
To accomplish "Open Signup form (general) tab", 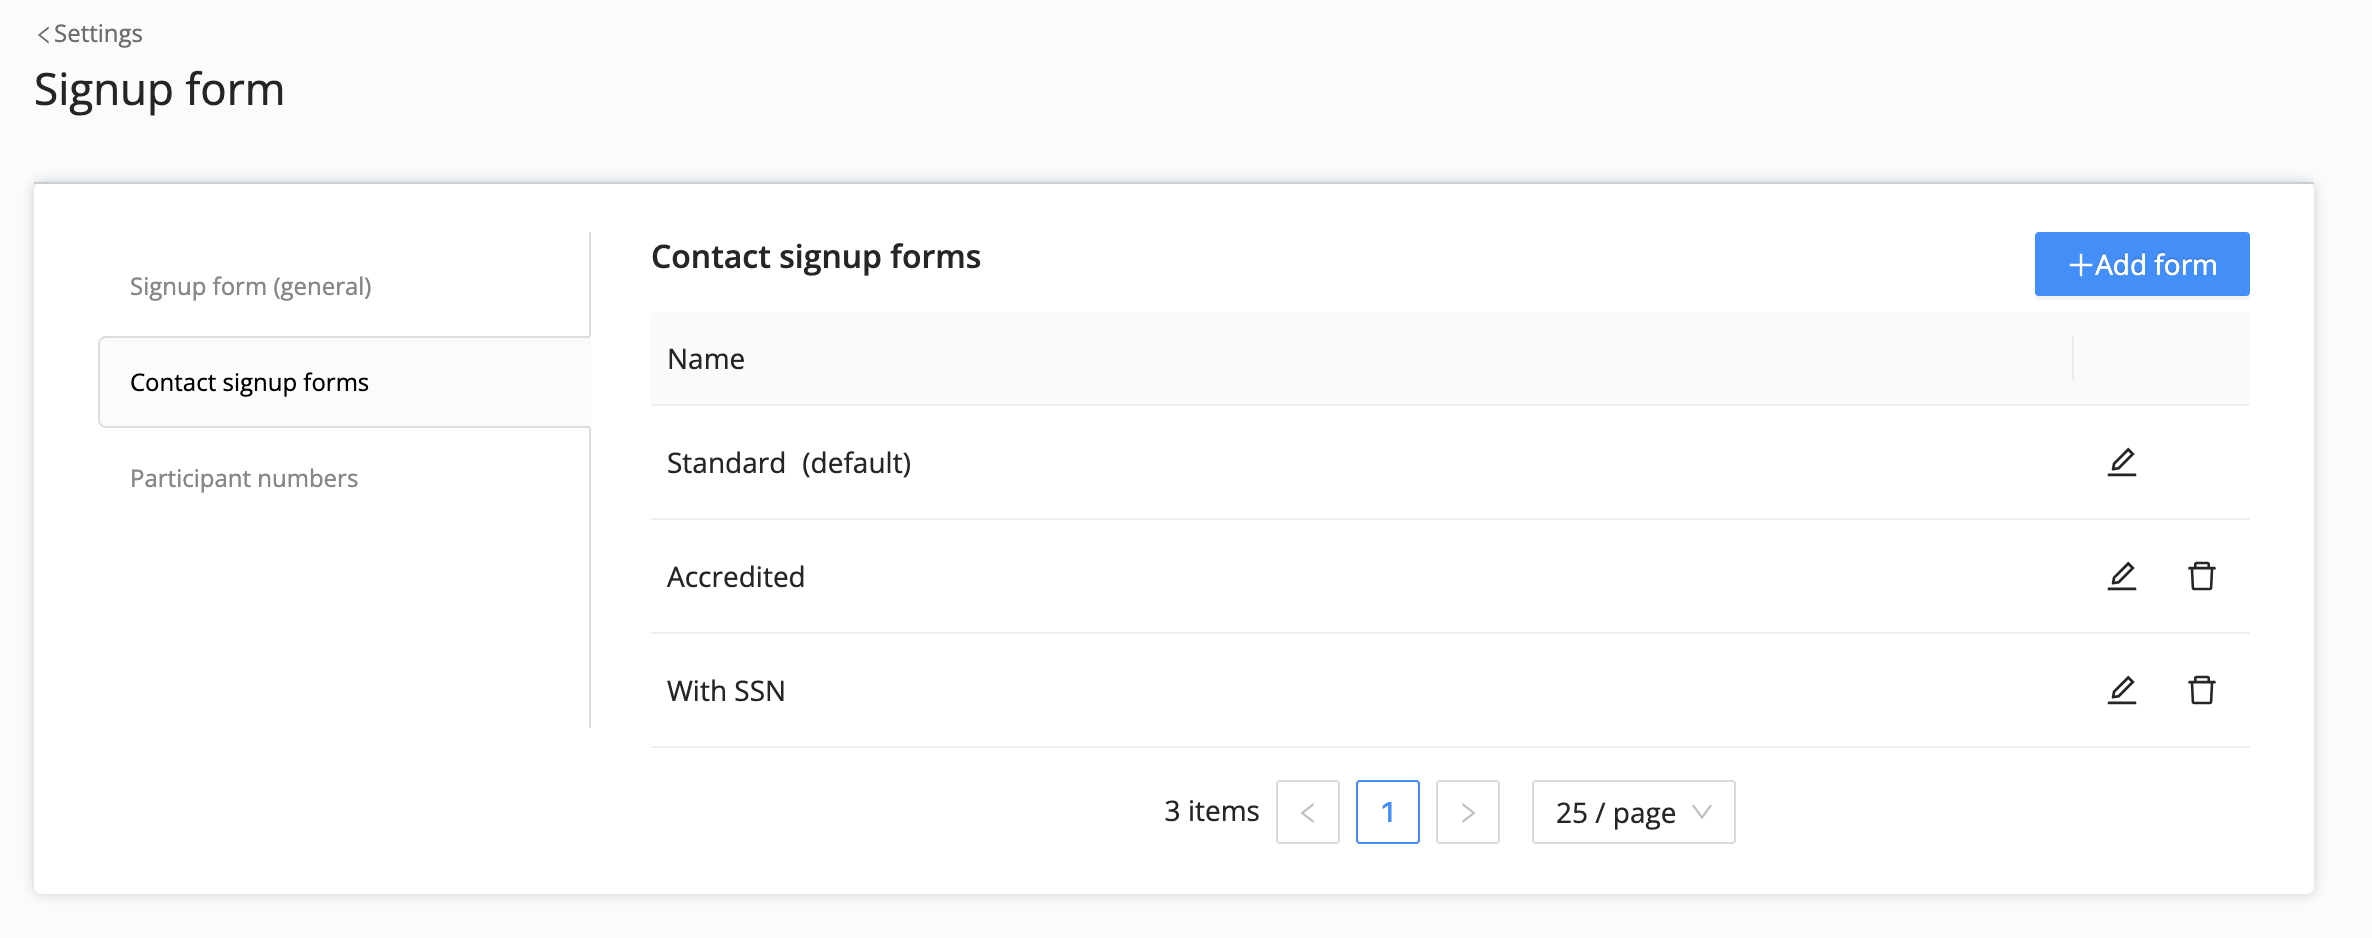I will [x=250, y=287].
